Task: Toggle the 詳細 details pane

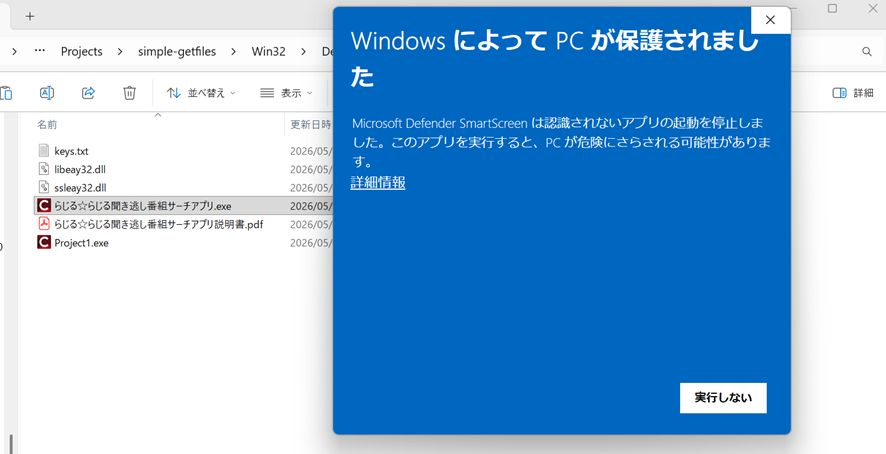Action: [853, 93]
